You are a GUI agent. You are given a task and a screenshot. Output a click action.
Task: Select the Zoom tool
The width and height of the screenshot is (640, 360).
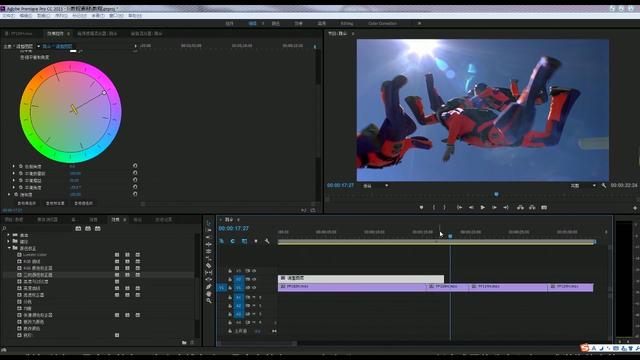point(209,300)
